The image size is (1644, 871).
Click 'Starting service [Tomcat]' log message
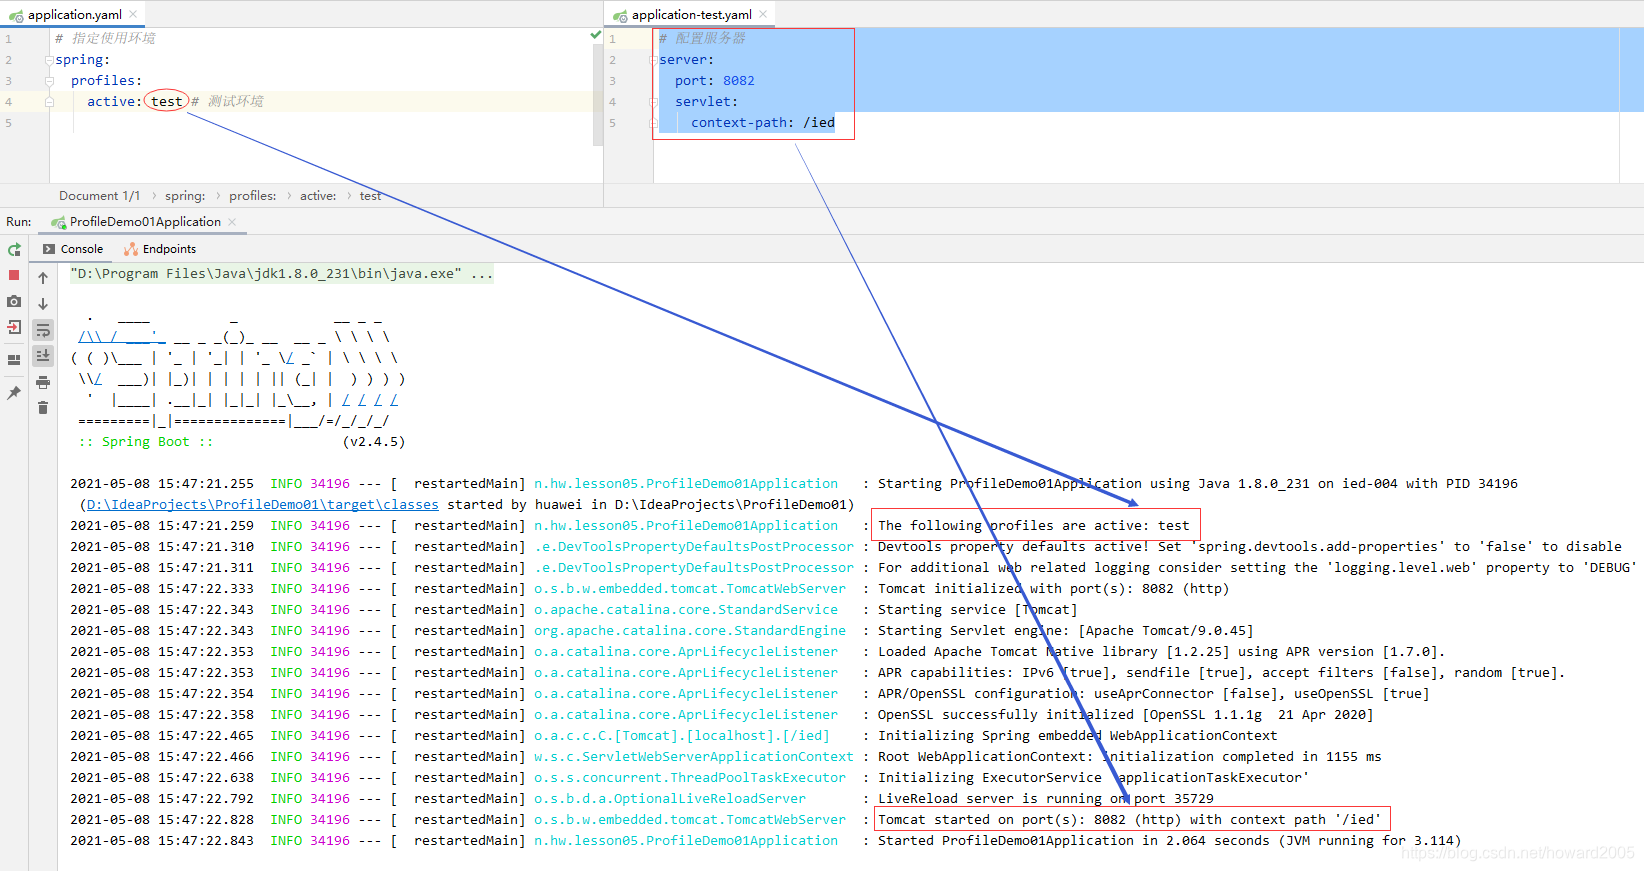[978, 610]
